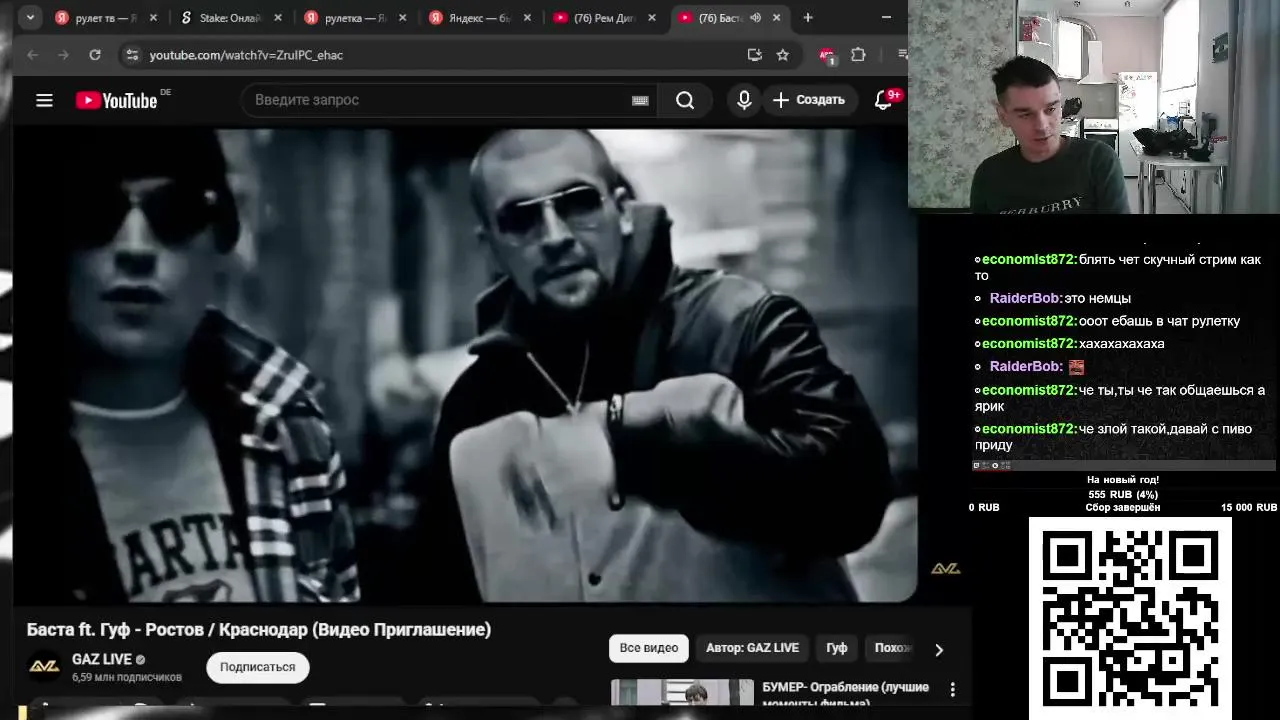The image size is (1280, 720).
Task: Start voice search with microphone
Action: 744,100
